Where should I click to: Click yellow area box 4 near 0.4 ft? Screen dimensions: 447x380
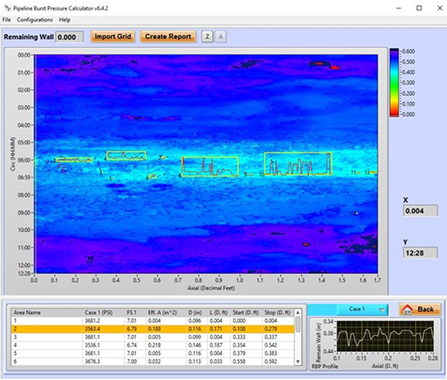(x=126, y=156)
